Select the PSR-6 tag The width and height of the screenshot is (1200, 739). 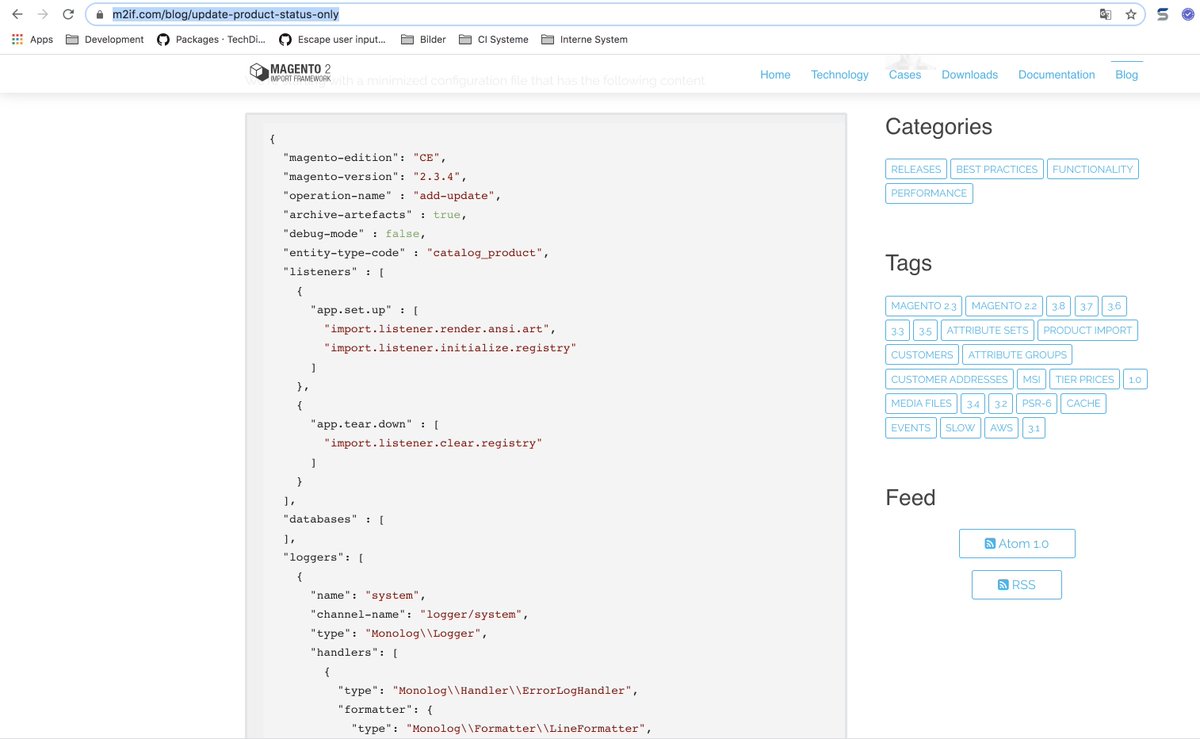coord(1037,403)
